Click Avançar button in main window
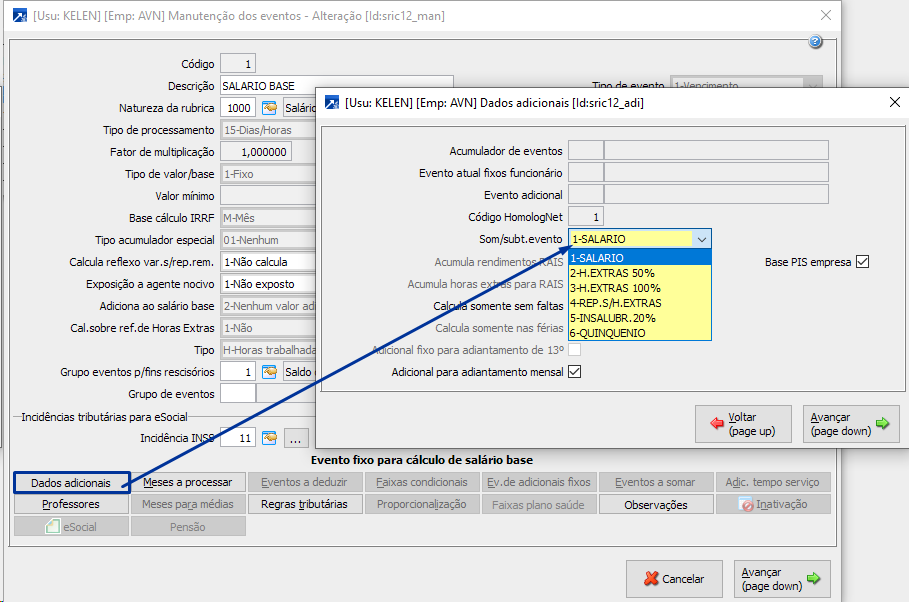This screenshot has width=909, height=602. (x=782, y=579)
